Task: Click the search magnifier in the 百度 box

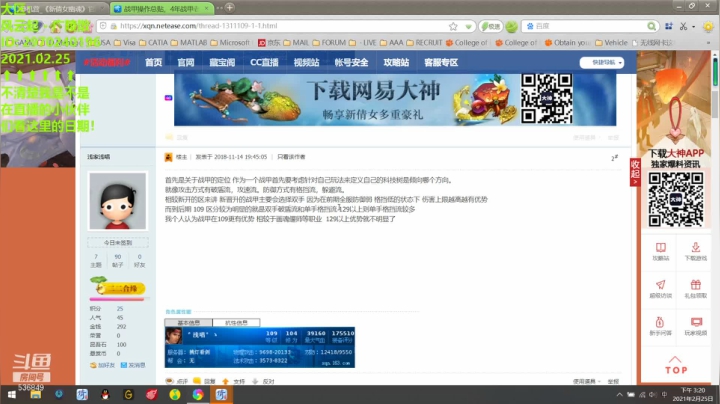Action: pyautogui.click(x=651, y=26)
